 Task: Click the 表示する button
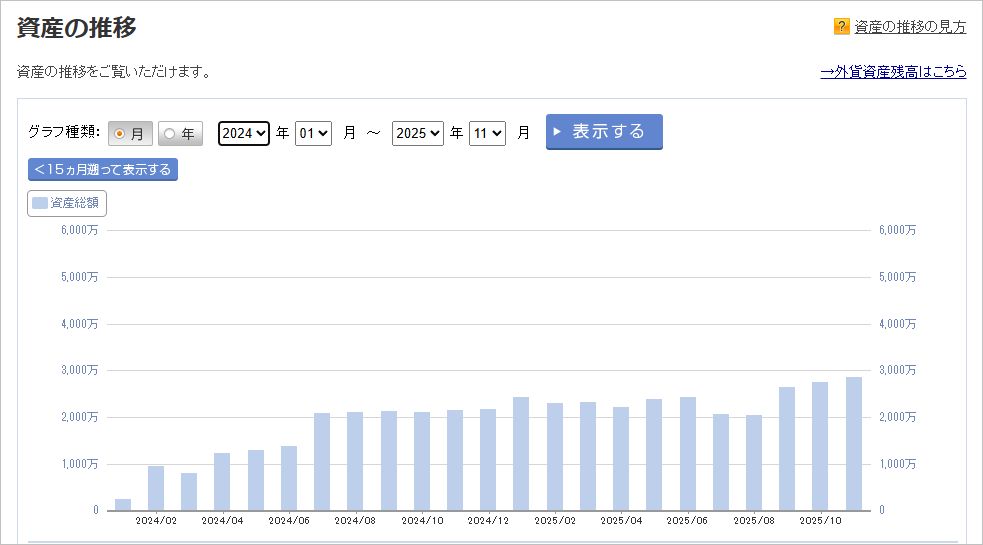pos(604,132)
